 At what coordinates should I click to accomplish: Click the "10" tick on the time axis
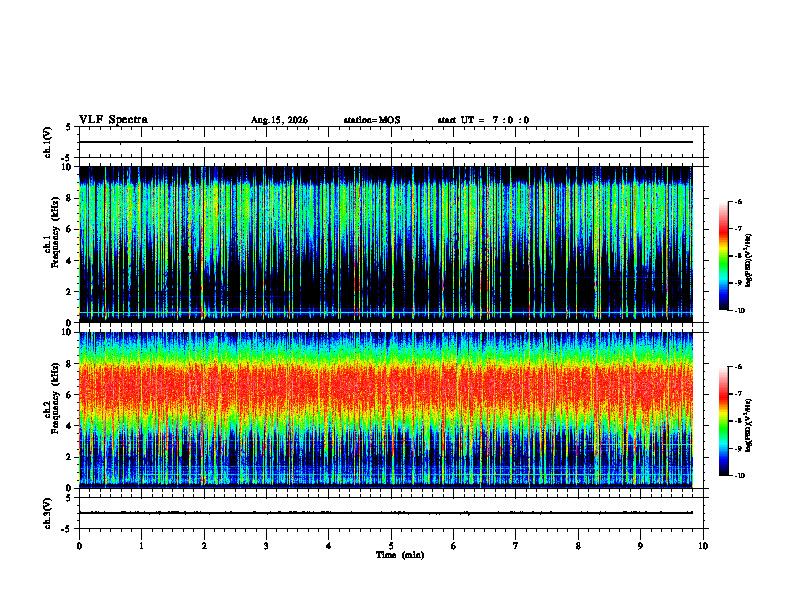tap(703, 546)
